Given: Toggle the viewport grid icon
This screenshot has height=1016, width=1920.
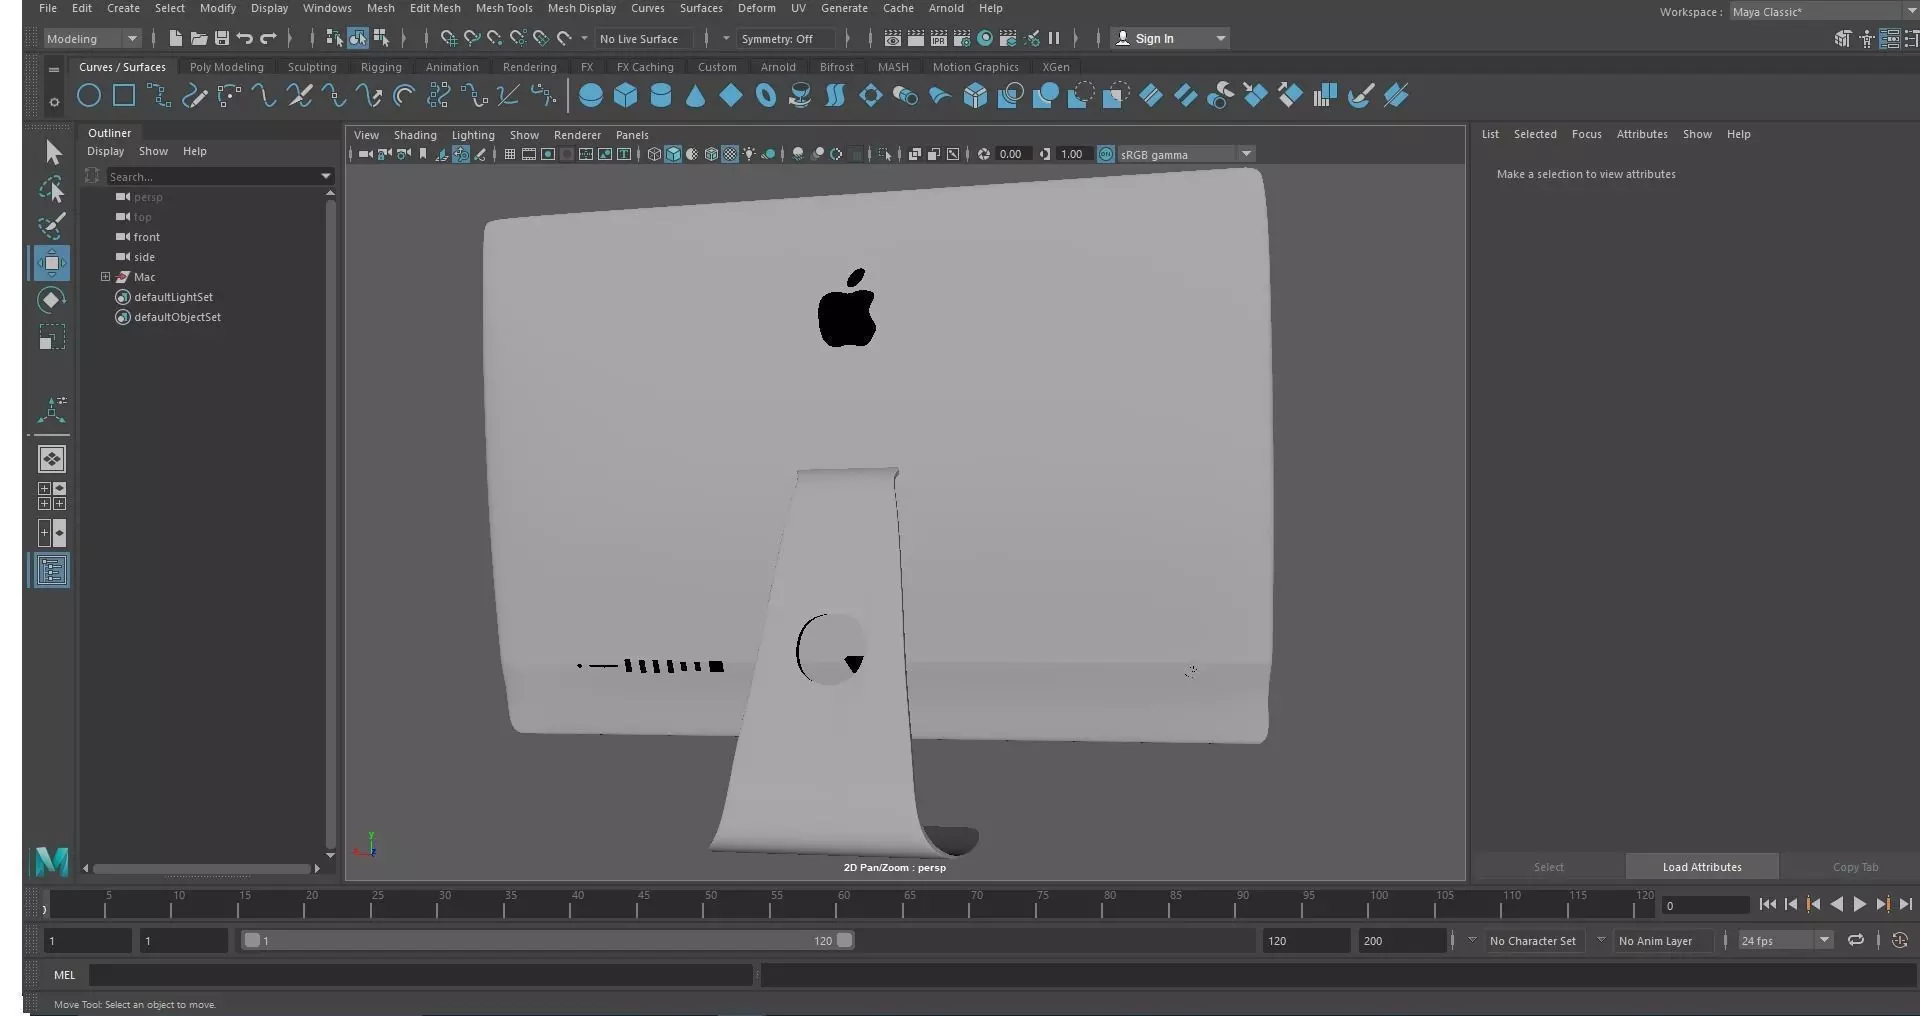Looking at the screenshot, I should (510, 154).
